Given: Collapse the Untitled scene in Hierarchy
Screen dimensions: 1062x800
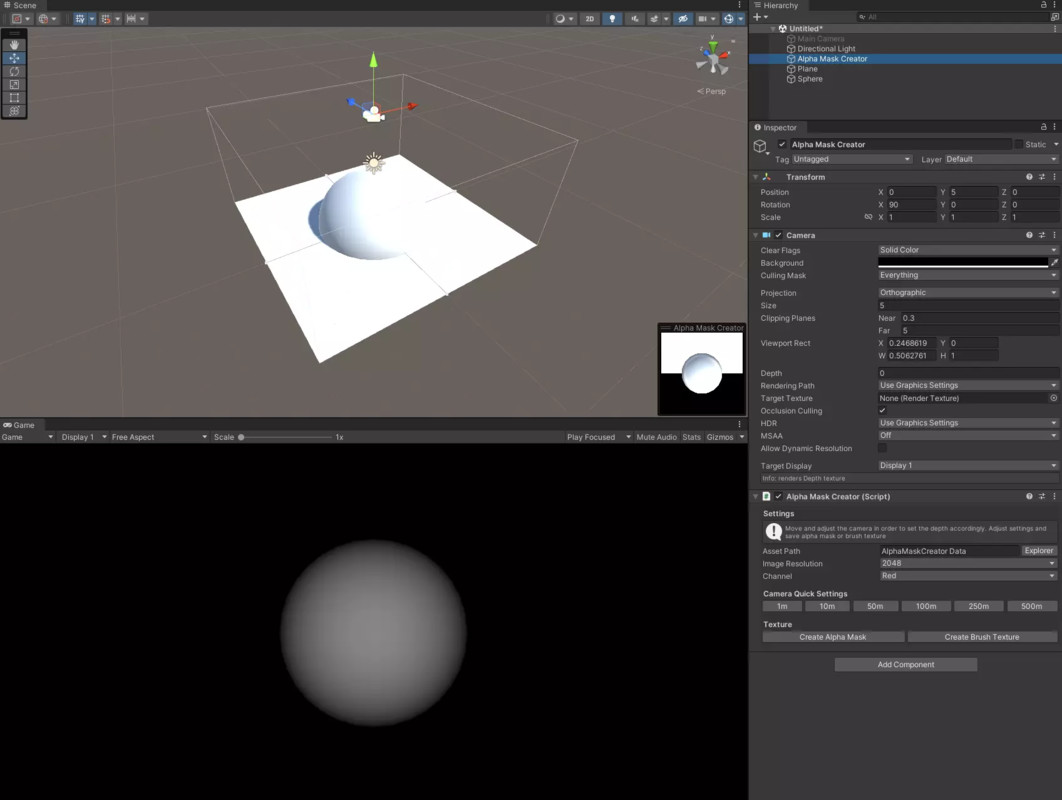Looking at the screenshot, I should click(773, 28).
